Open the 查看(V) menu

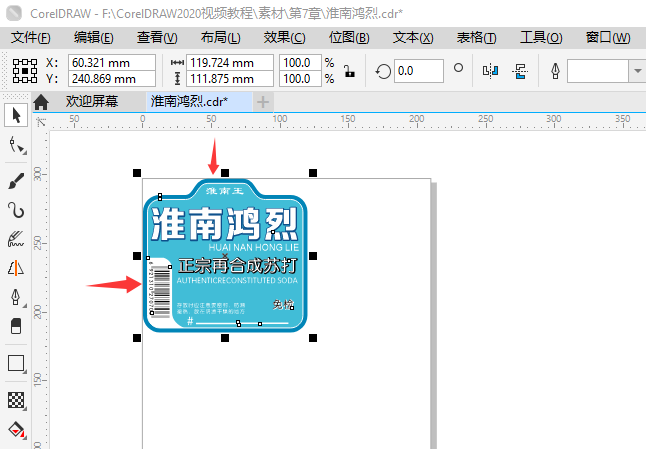coord(157,37)
